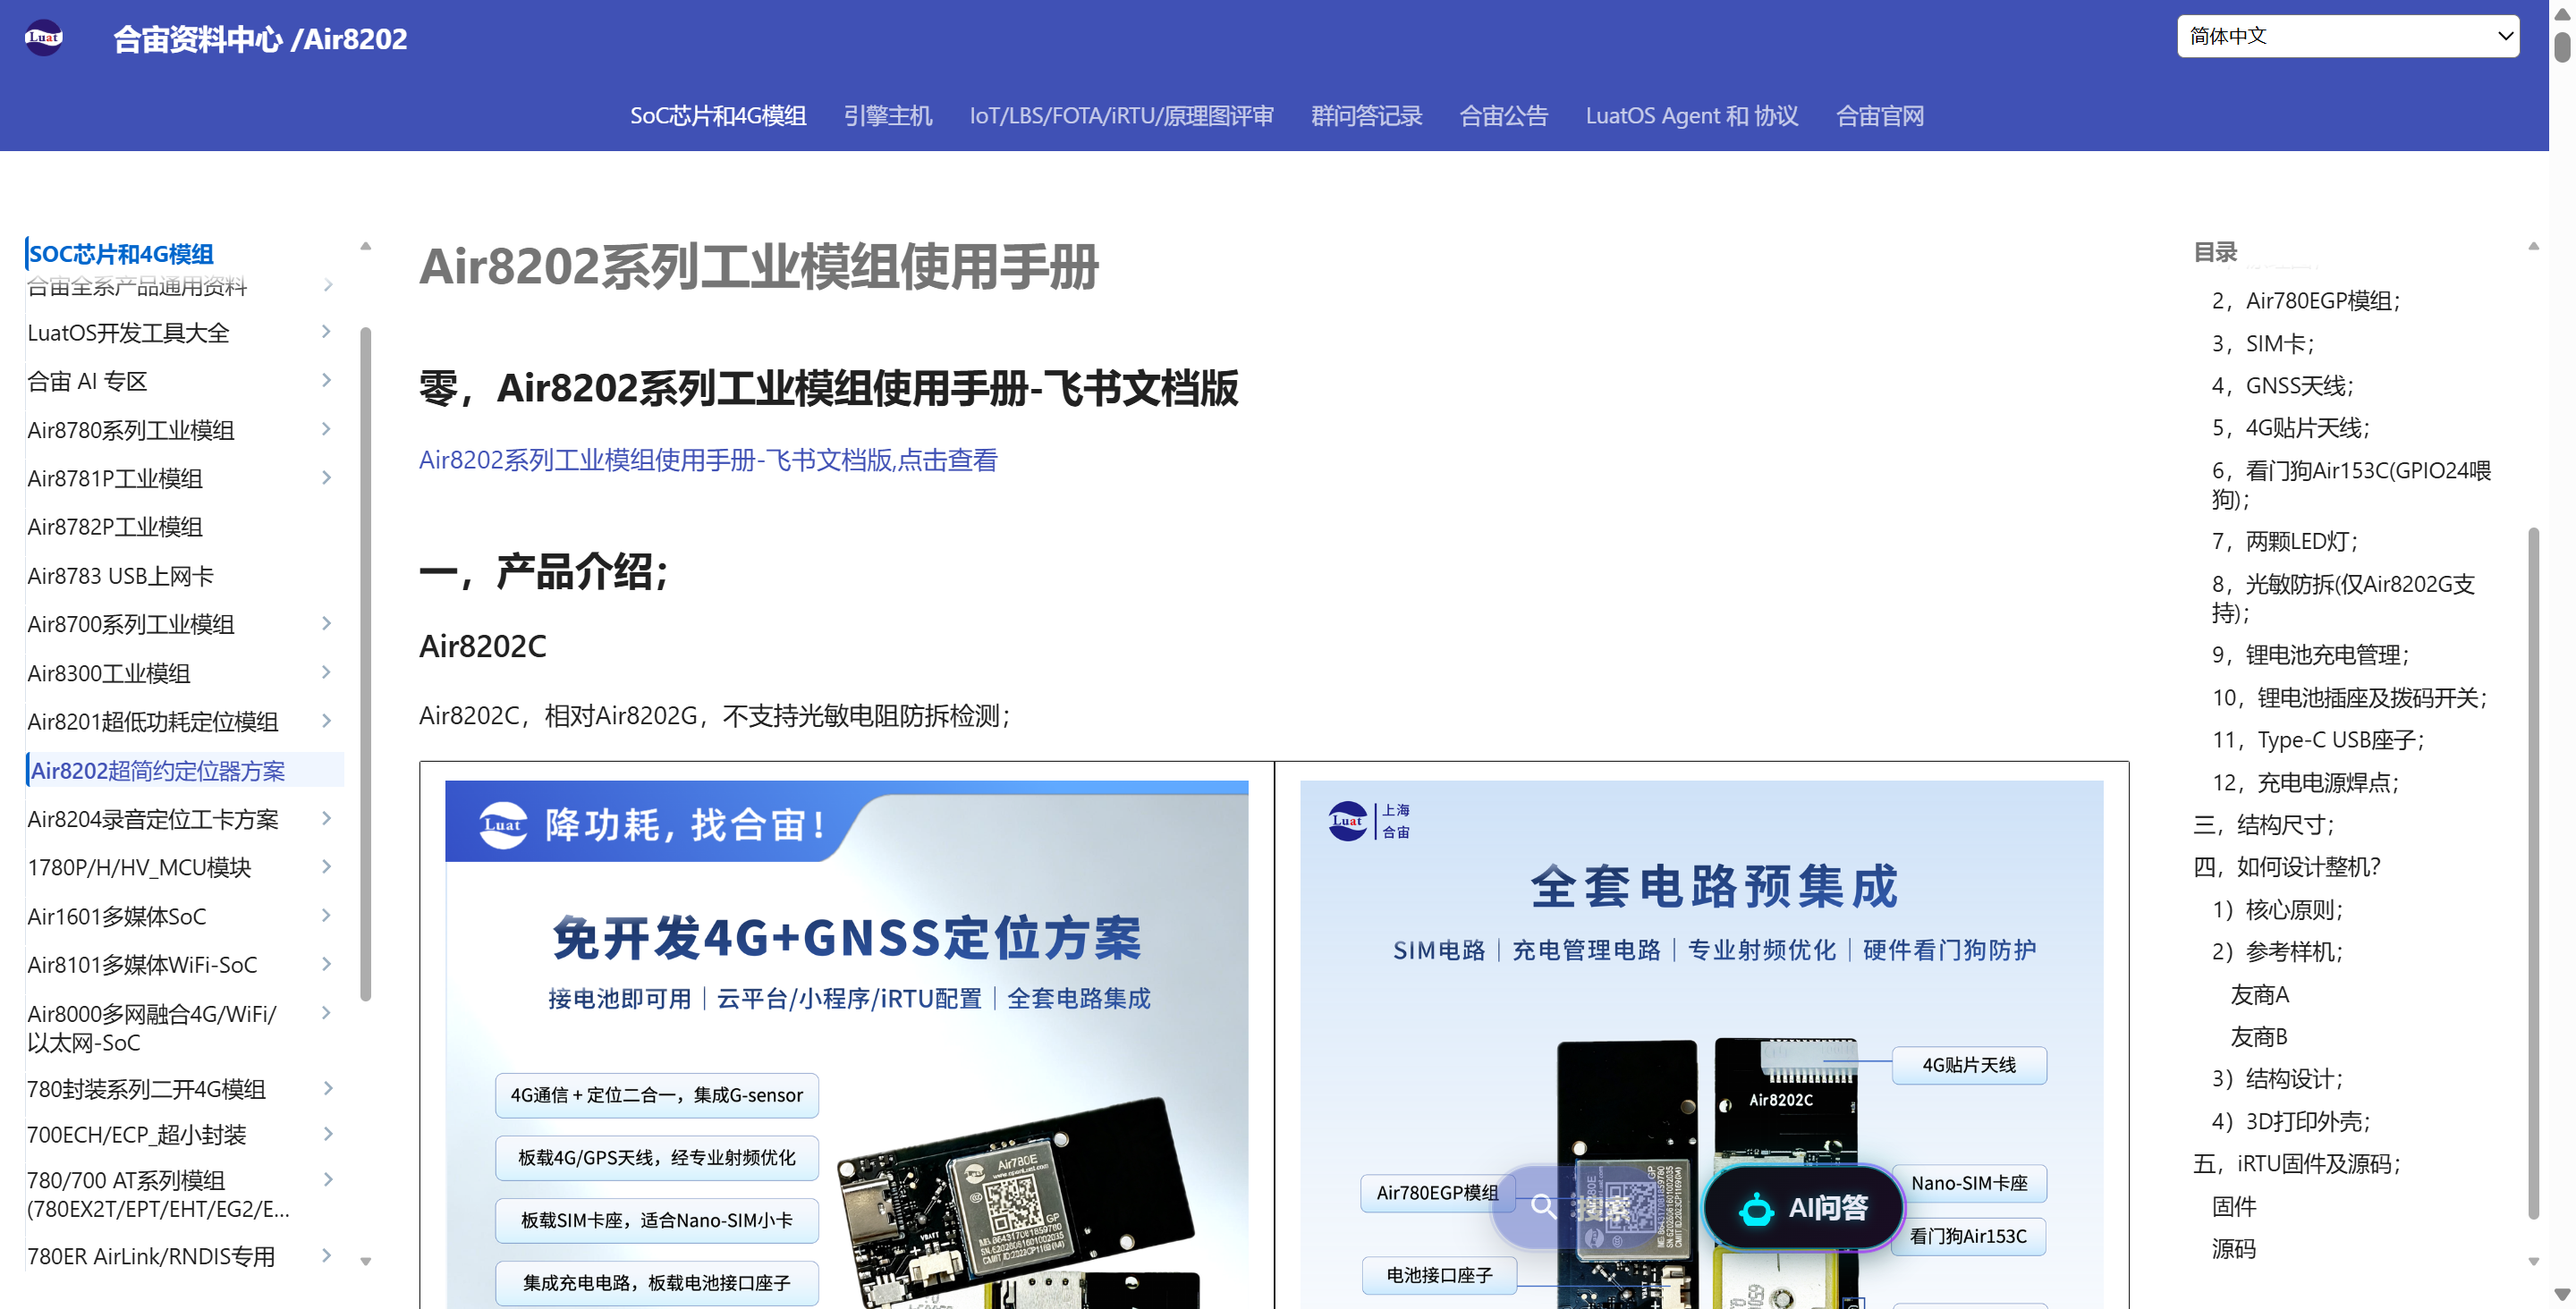
Task: Switch to the SoC芯片和4G模组 nav tab
Action: 718,116
